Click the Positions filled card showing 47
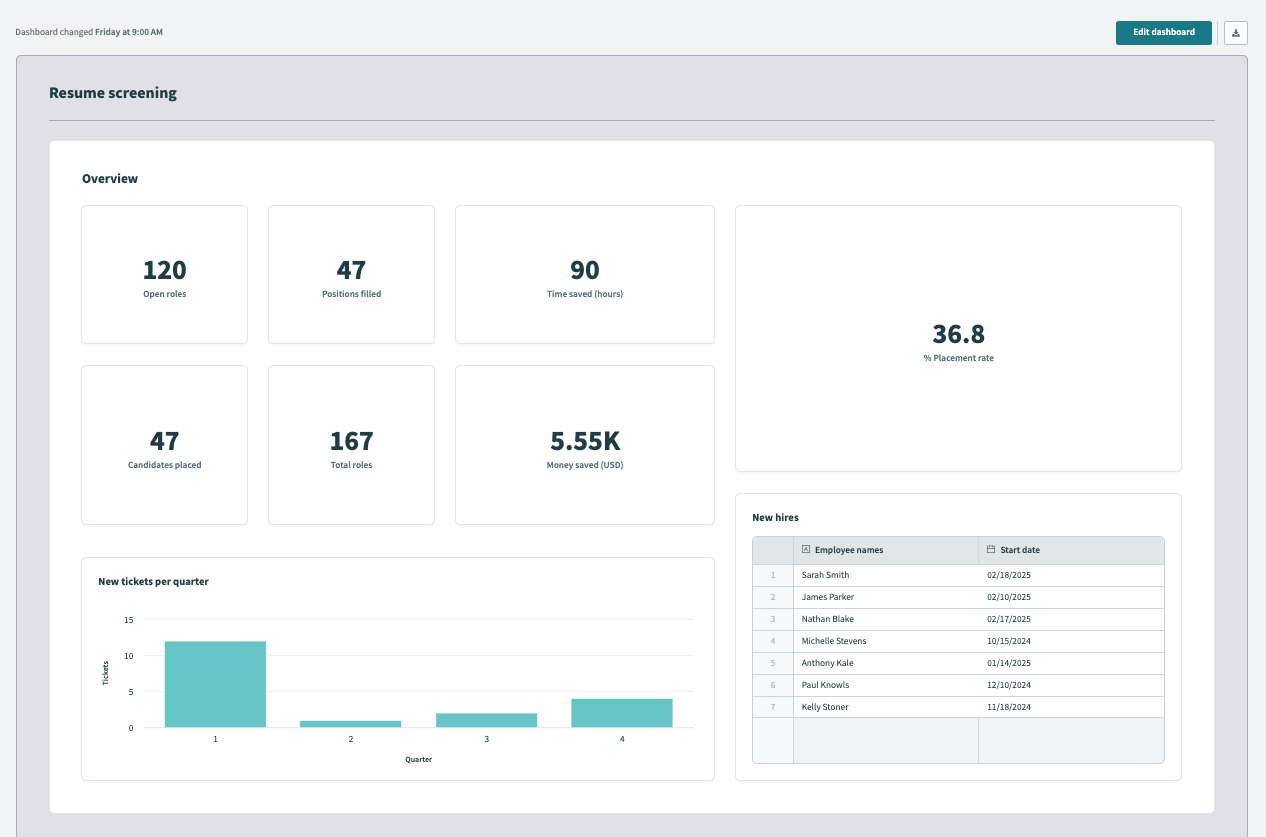Image resolution: width=1266 pixels, height=837 pixels. pos(351,275)
